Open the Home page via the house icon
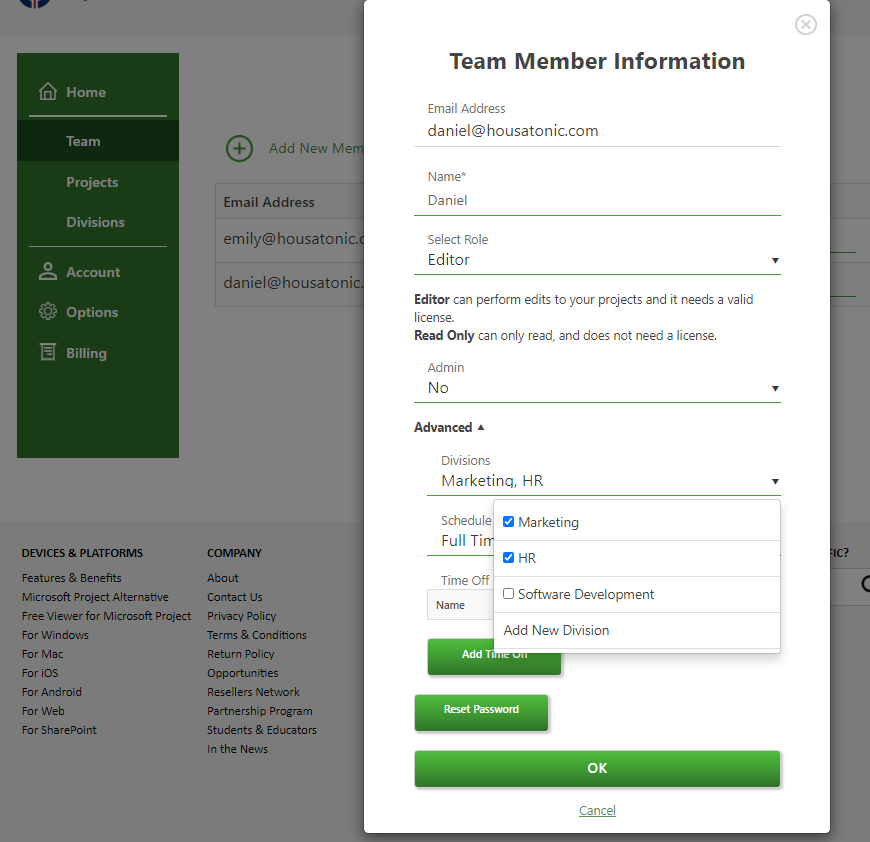This screenshot has height=842, width=870. click(x=47, y=91)
